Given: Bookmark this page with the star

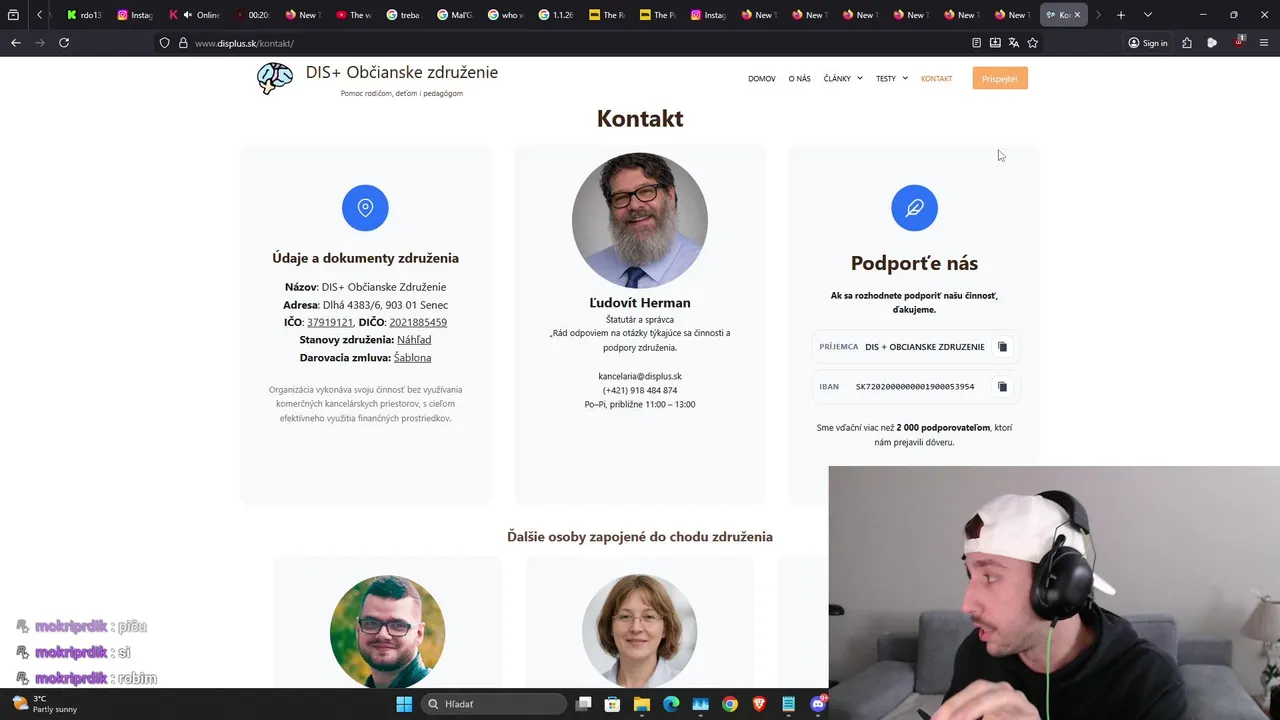Looking at the screenshot, I should pos(1033,43).
